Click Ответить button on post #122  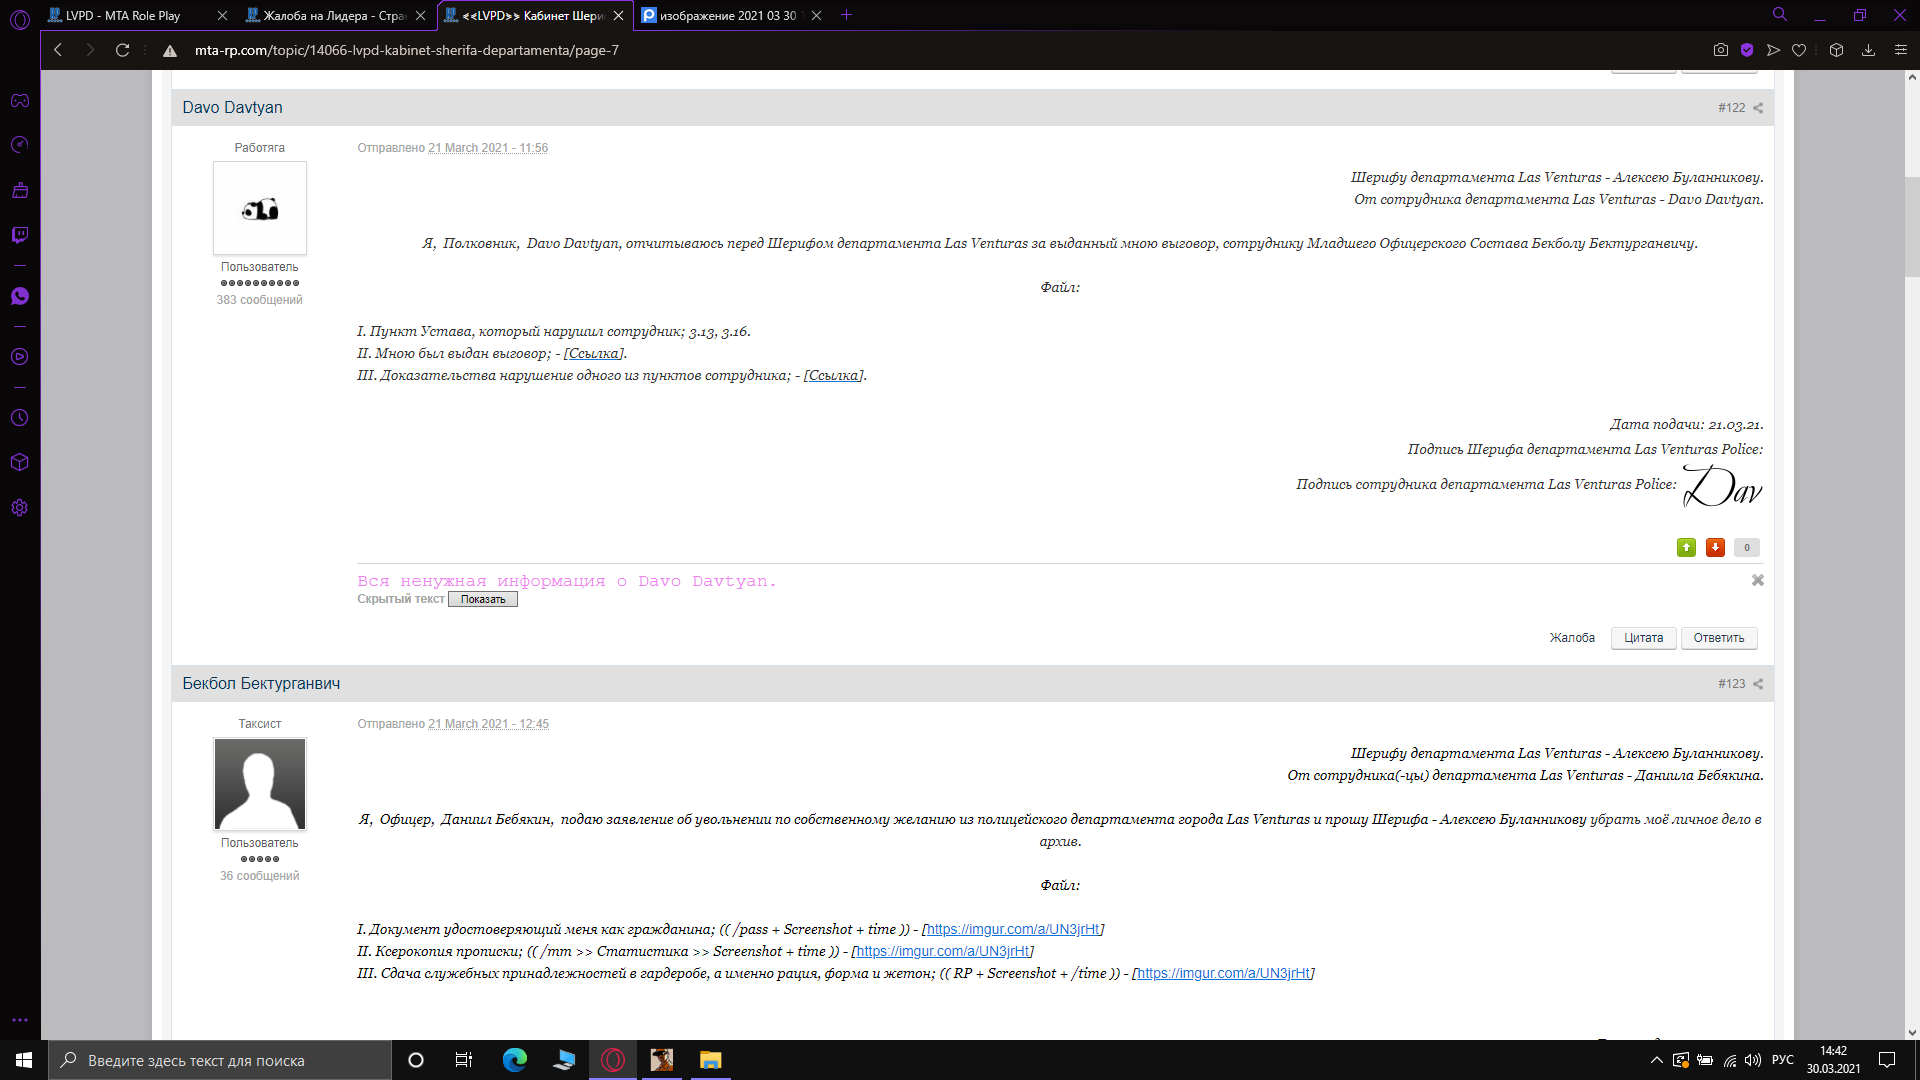(x=1718, y=638)
